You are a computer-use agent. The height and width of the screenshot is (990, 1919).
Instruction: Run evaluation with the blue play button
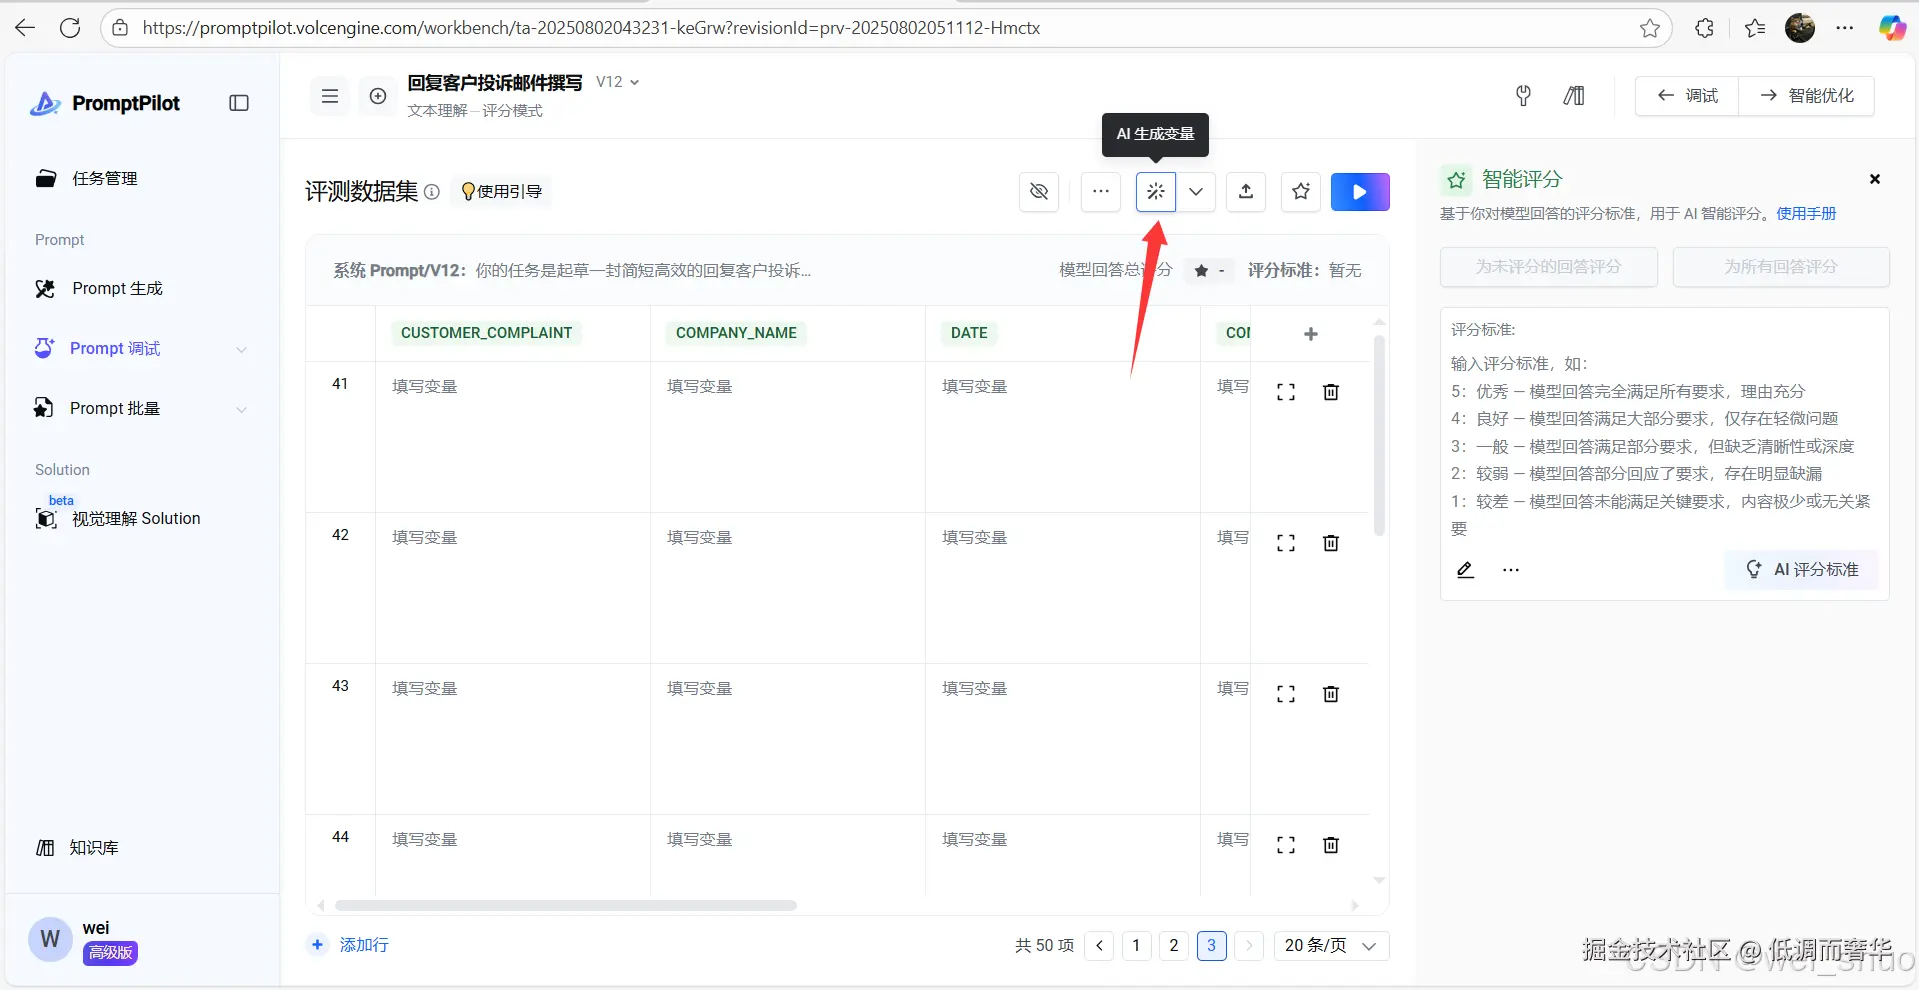[x=1360, y=192]
